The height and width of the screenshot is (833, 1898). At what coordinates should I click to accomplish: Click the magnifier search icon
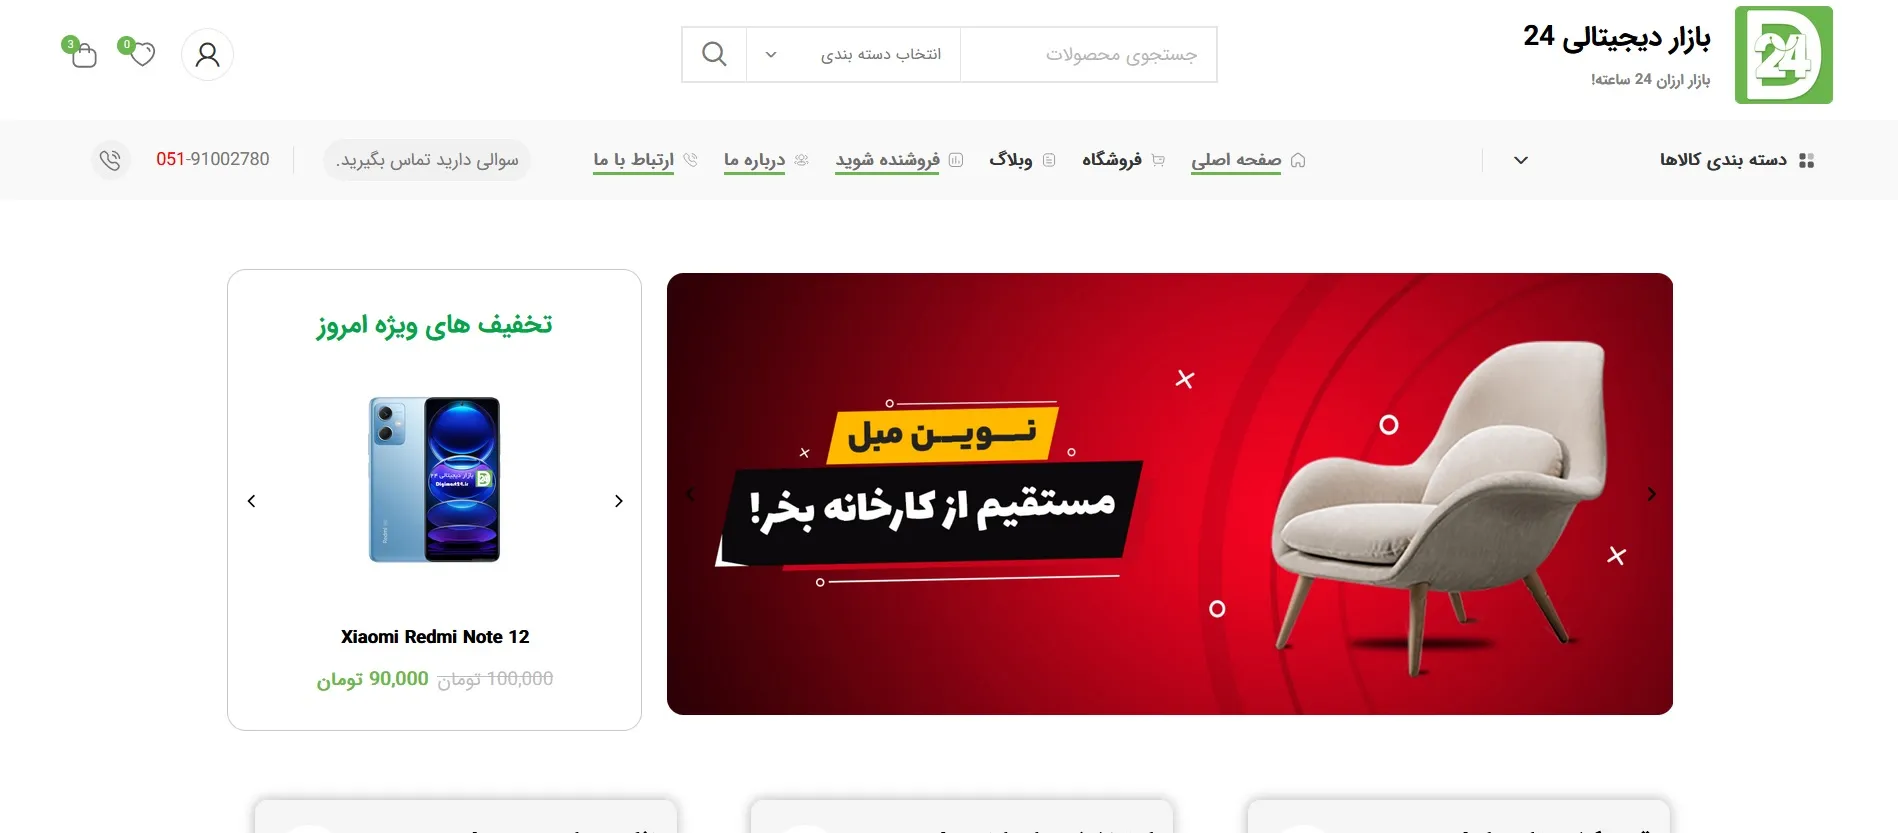[714, 54]
